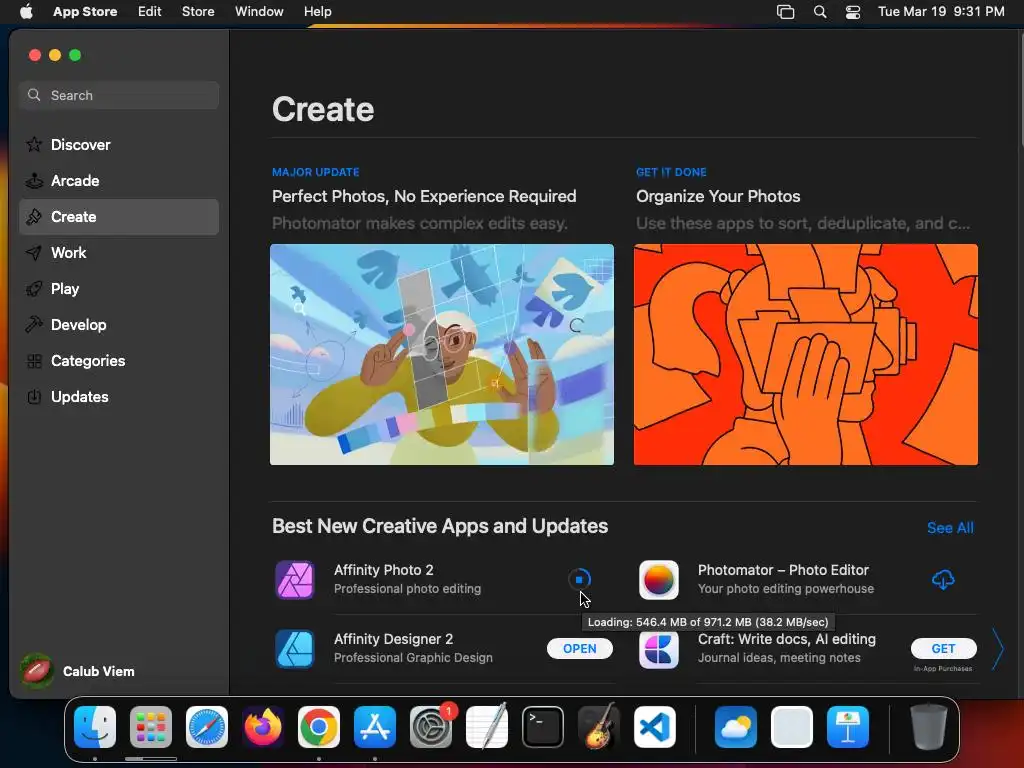Image resolution: width=1024 pixels, height=768 pixels.
Task: Get the Craft app
Action: pyautogui.click(x=944, y=648)
